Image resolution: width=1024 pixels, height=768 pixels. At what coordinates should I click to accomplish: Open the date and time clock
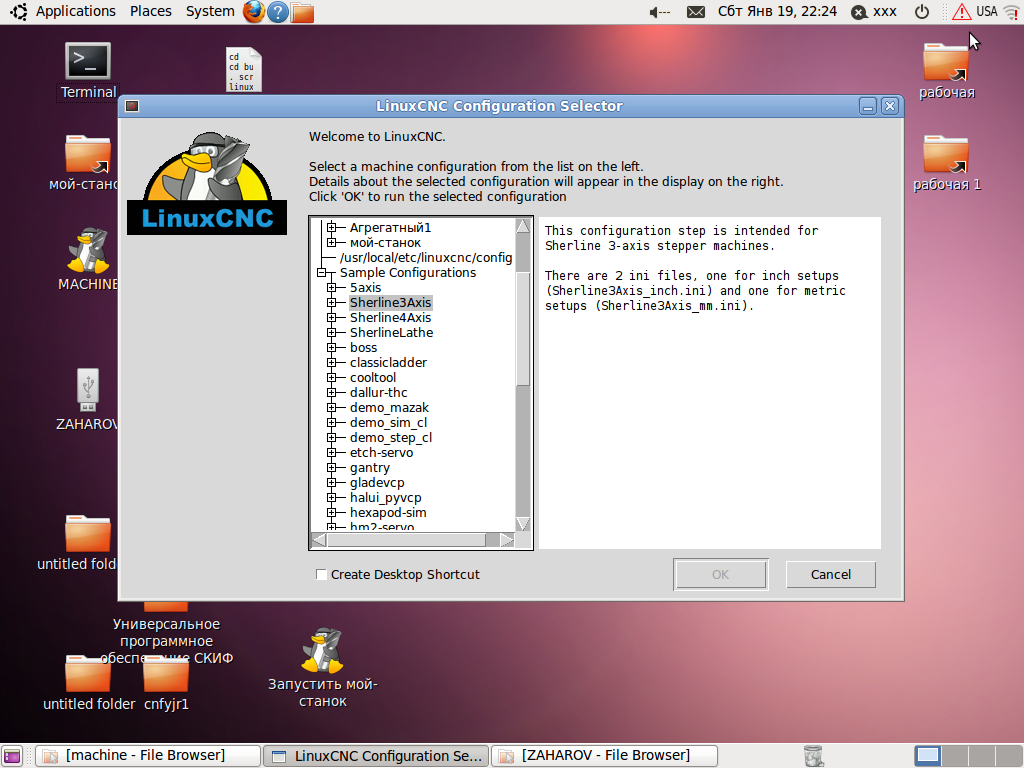(777, 12)
